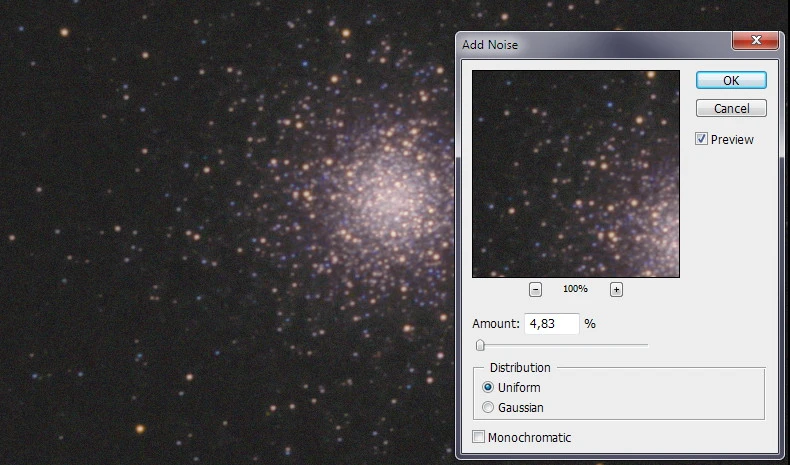Click the Preview label text
790x465 pixels.
(732, 139)
